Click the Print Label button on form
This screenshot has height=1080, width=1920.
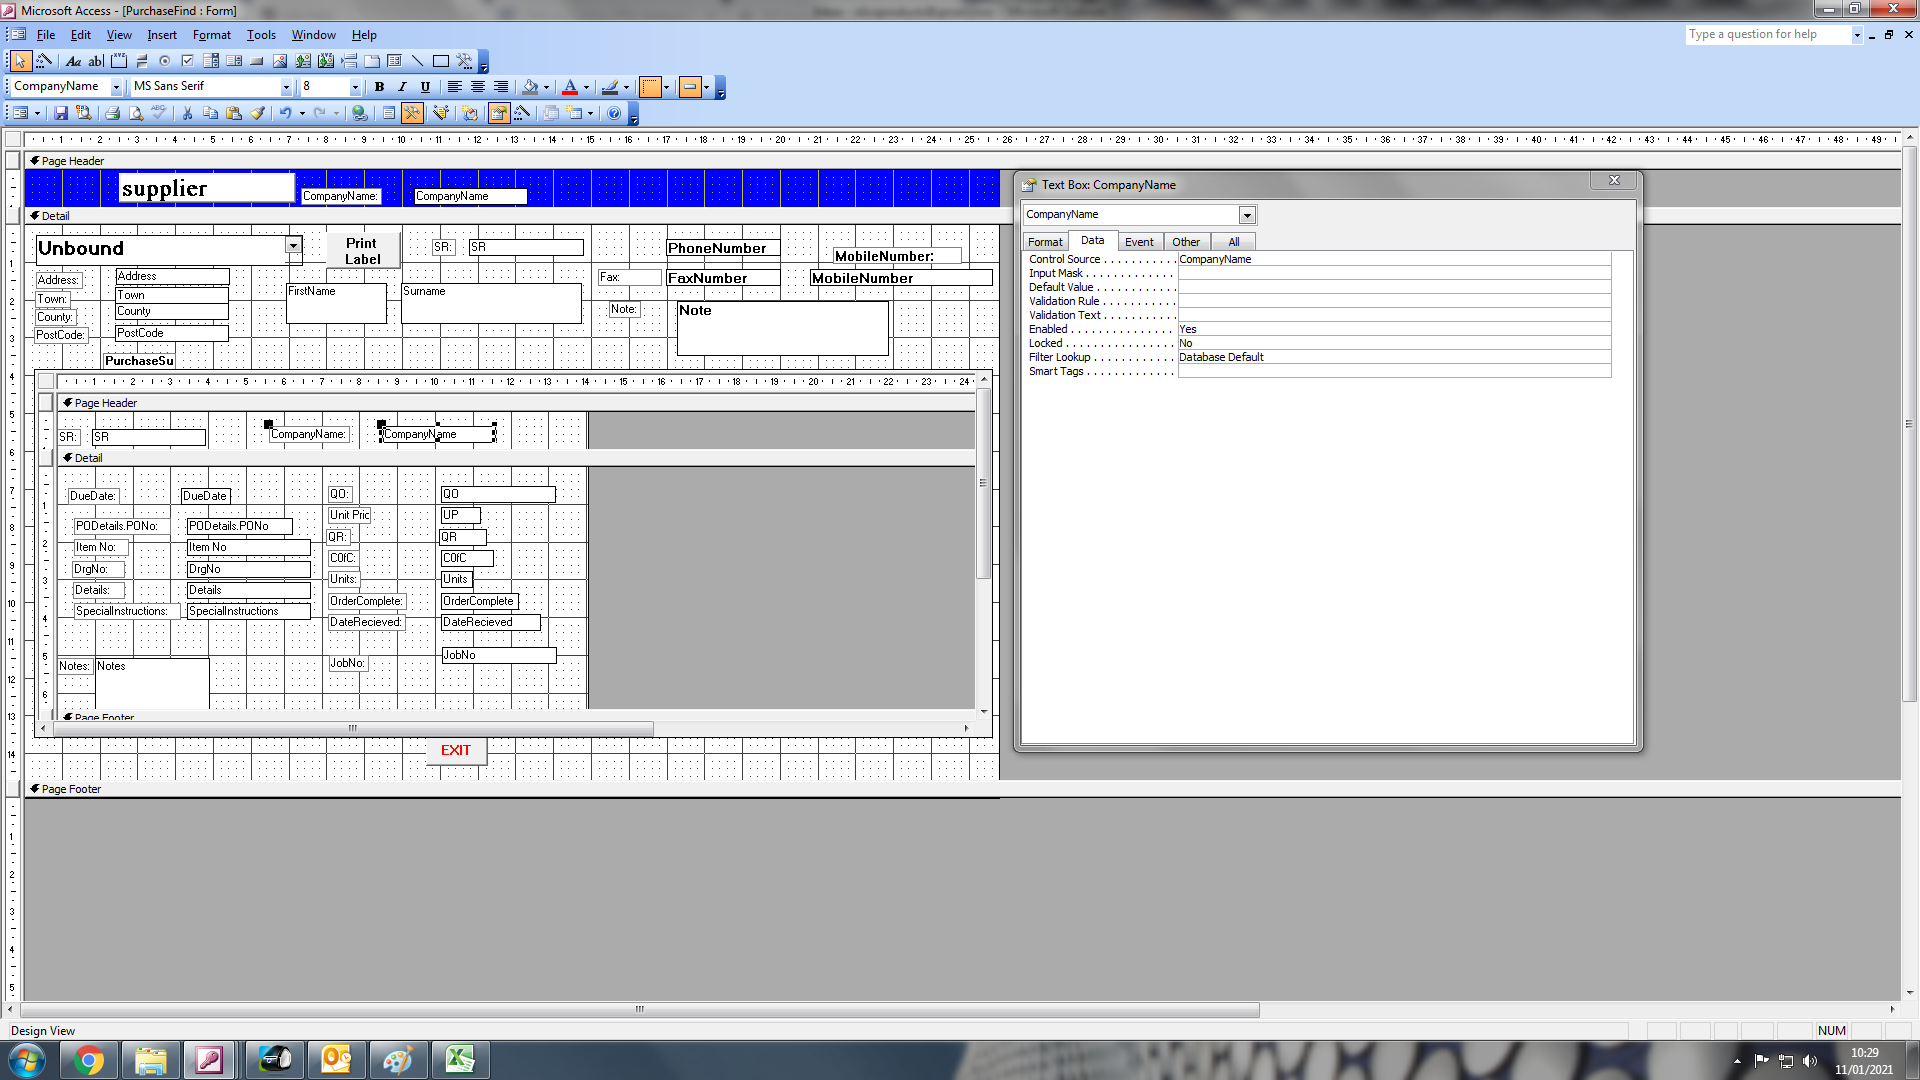(x=362, y=251)
